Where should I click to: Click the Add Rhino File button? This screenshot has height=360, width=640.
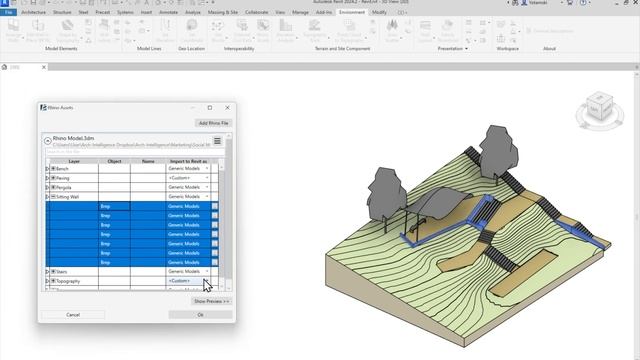tap(213, 123)
